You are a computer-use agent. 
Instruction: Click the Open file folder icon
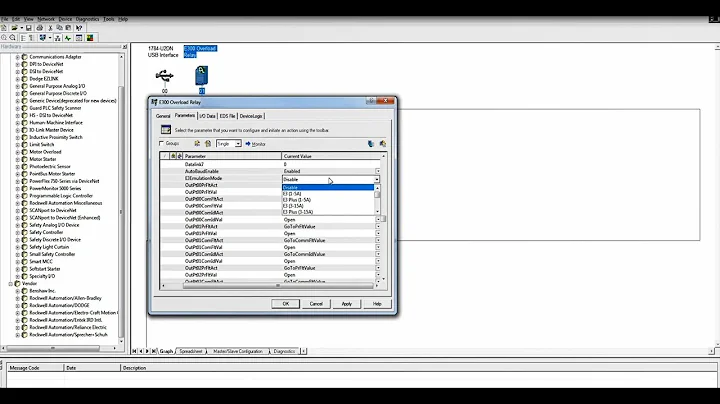click(14, 28)
